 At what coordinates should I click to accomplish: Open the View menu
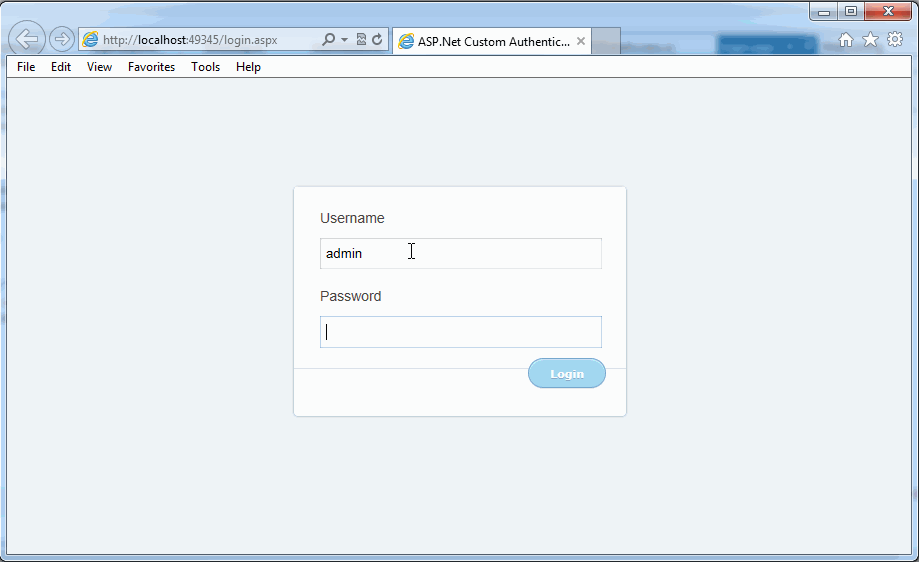tap(99, 67)
